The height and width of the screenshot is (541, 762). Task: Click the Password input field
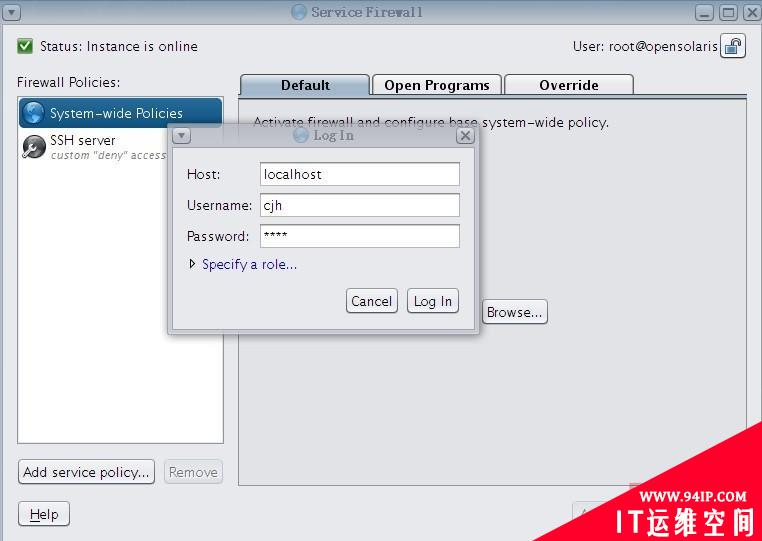pyautogui.click(x=360, y=236)
